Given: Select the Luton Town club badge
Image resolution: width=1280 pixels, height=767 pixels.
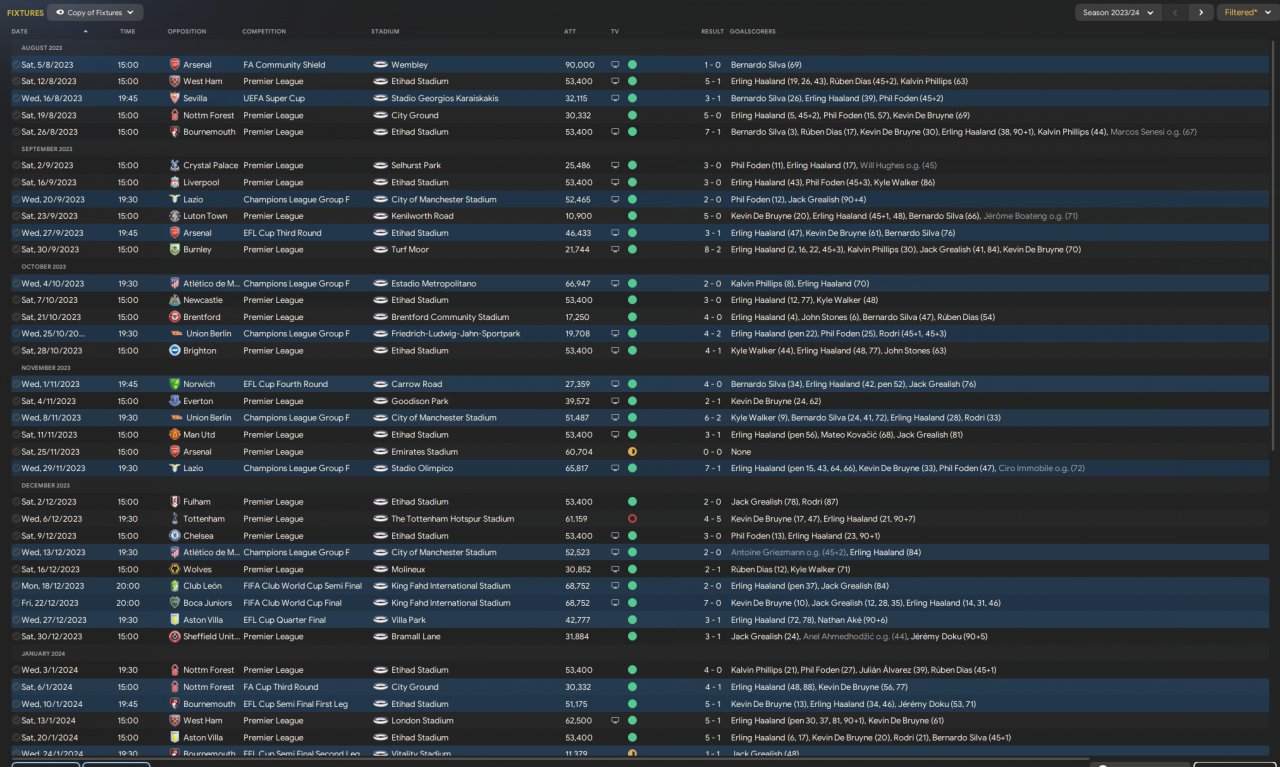Looking at the screenshot, I should tap(176, 216).
